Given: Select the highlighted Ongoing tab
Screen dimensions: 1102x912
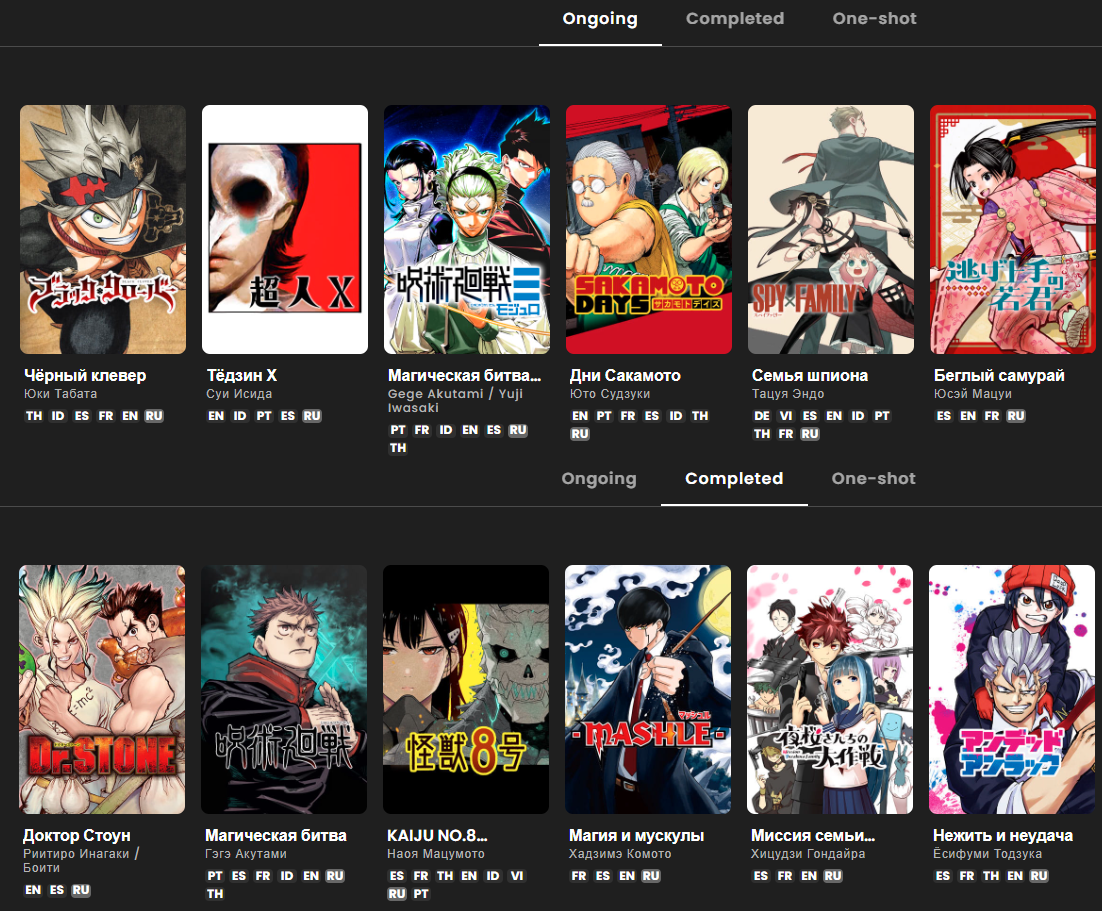Looking at the screenshot, I should (x=599, y=19).
